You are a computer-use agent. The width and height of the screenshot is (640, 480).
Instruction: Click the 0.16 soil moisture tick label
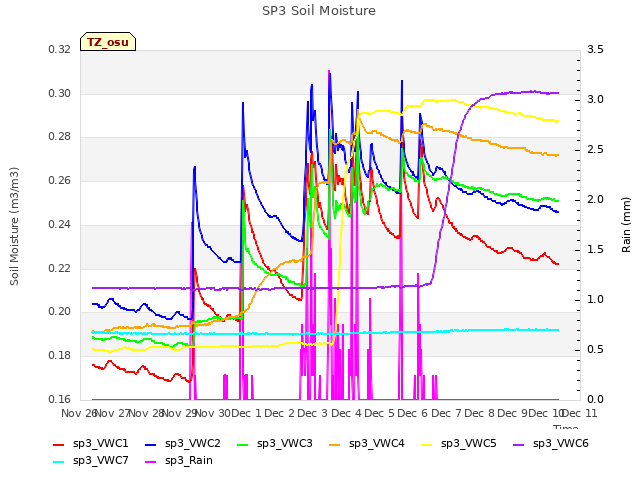[x=60, y=399]
